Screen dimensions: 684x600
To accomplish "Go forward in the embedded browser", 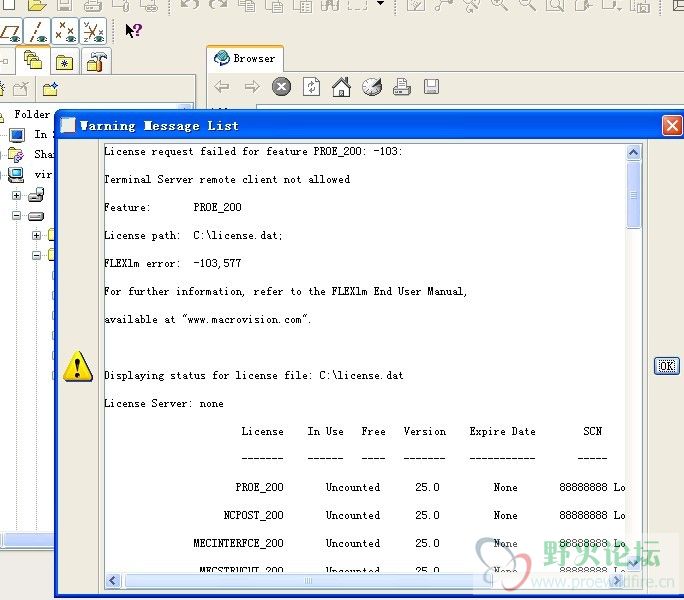I will [x=252, y=86].
